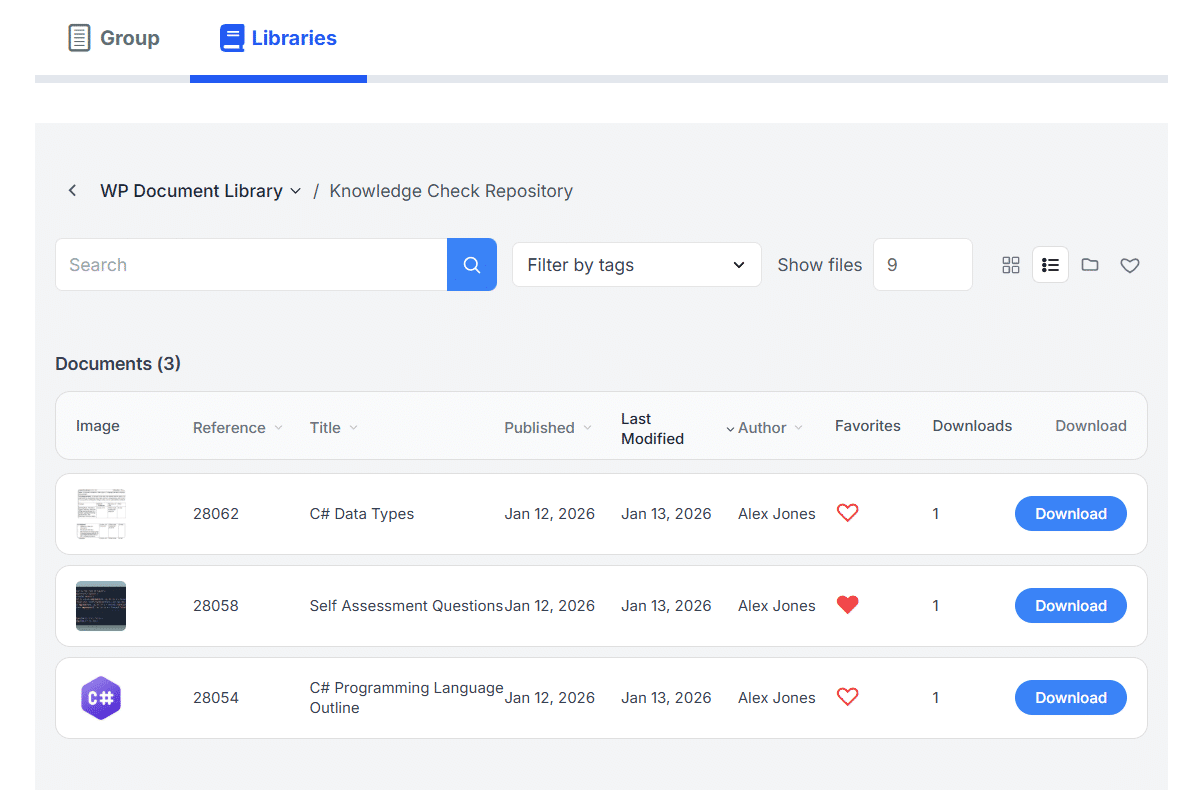The image size is (1202, 790).
Task: Click Alex Jones in the 28054 row
Action: [x=777, y=698]
